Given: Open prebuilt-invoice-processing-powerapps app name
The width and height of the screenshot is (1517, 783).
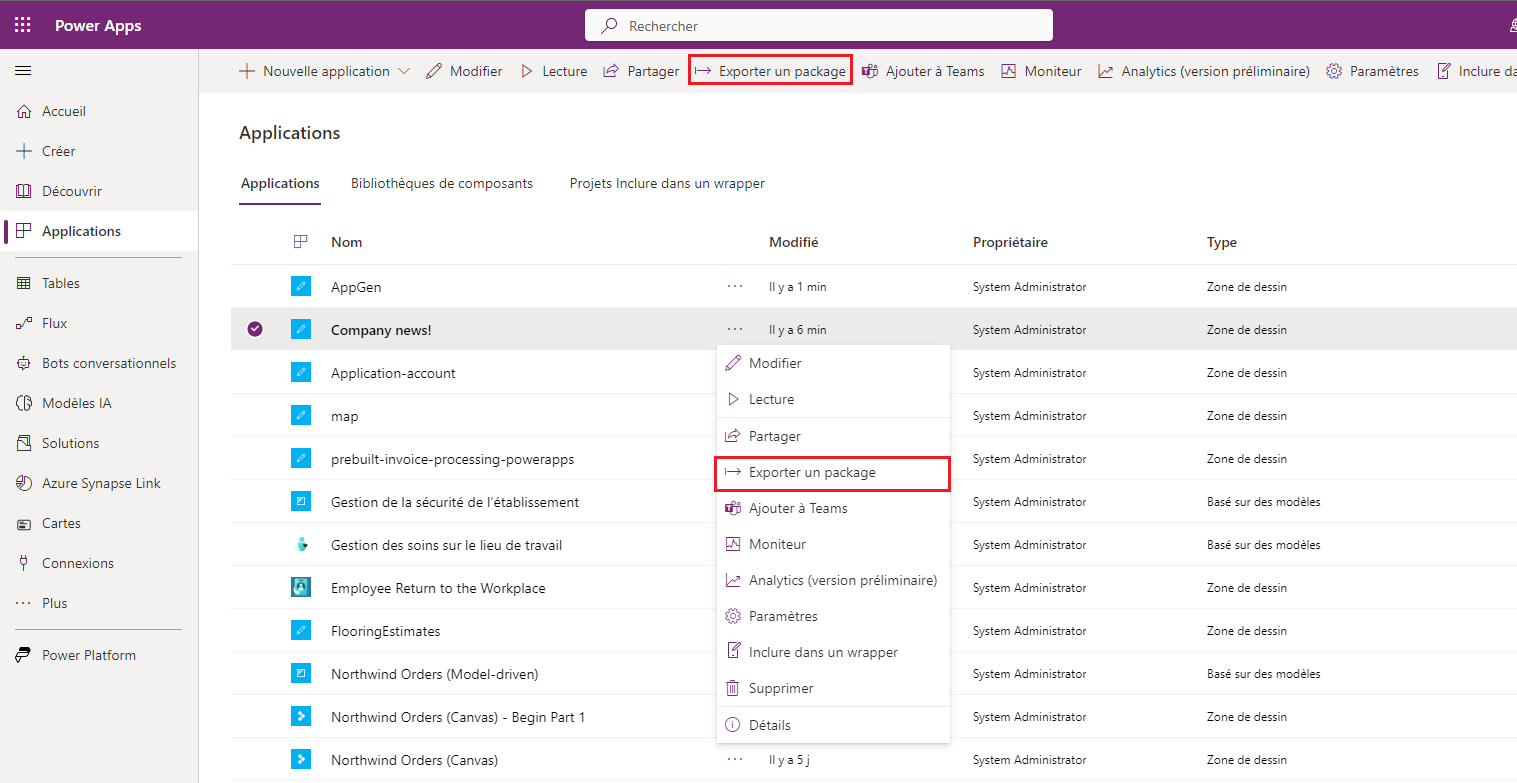Looking at the screenshot, I should tap(452, 459).
